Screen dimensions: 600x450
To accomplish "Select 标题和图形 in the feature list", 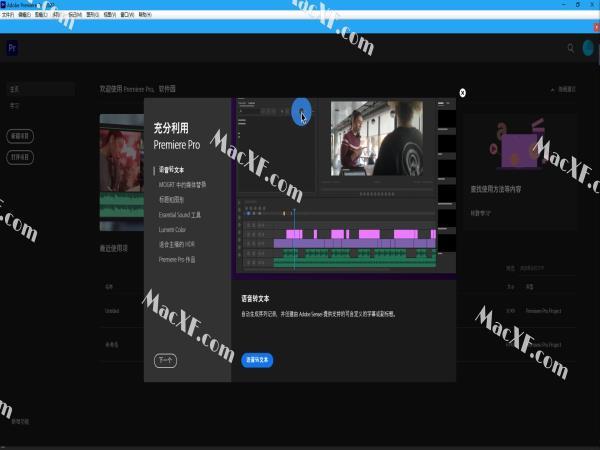I will click(x=171, y=199).
